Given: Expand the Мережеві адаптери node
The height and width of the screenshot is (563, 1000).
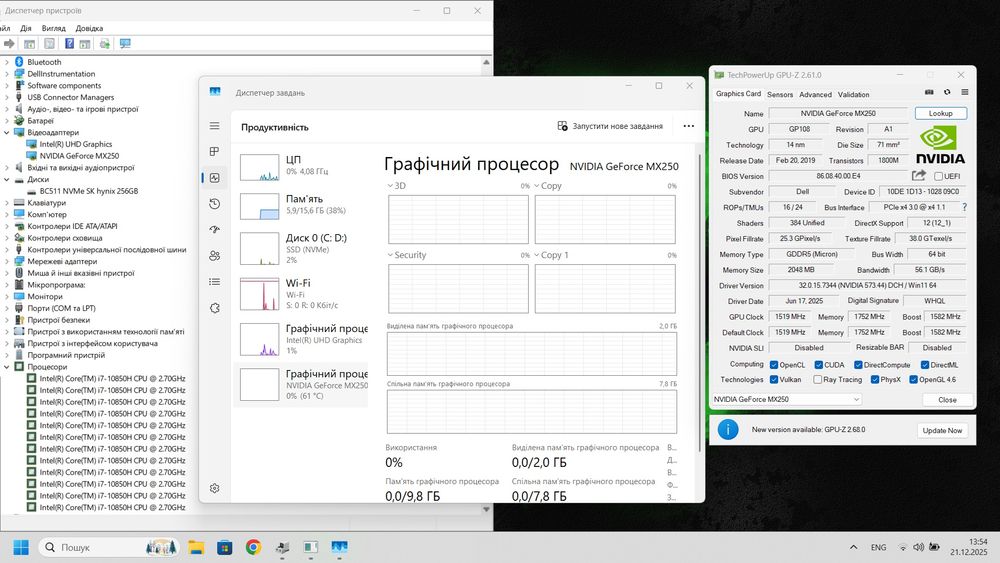Looking at the screenshot, I should [x=7, y=261].
